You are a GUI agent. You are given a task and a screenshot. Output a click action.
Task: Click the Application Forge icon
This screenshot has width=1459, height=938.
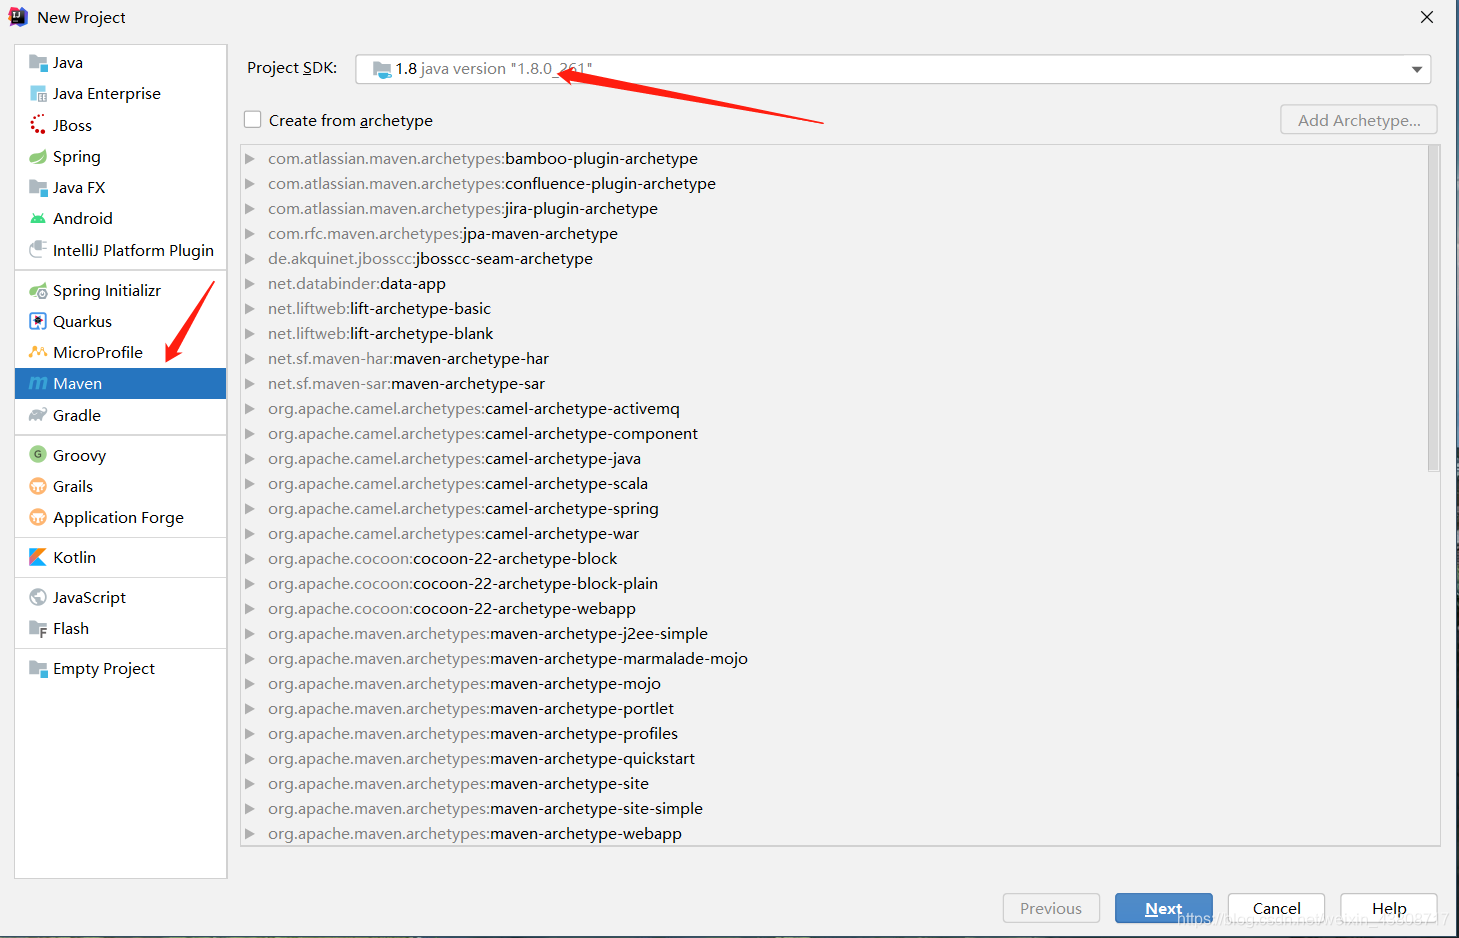tap(38, 518)
